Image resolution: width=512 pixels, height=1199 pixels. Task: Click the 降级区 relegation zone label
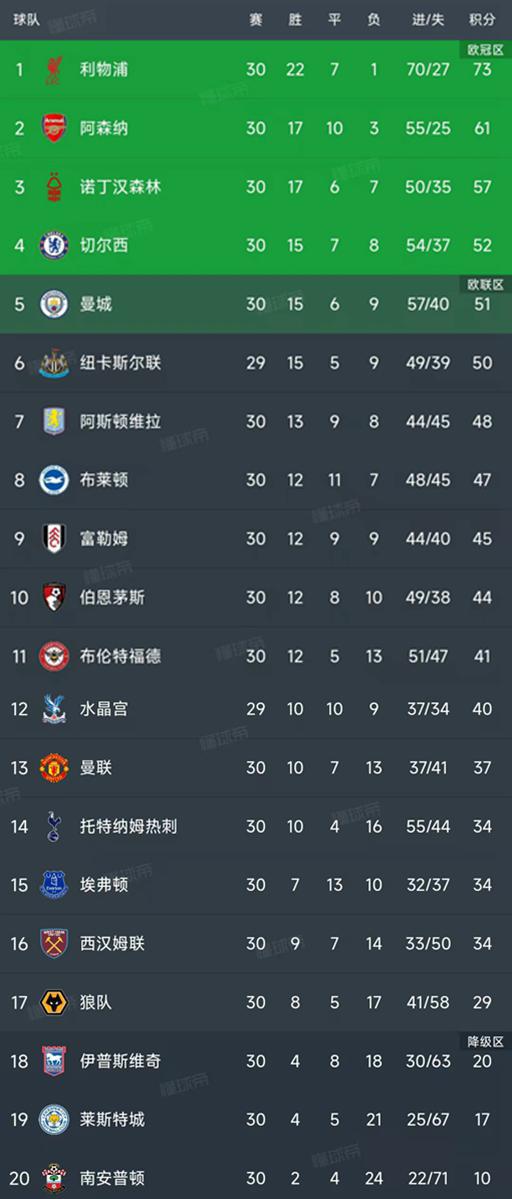(x=485, y=1041)
